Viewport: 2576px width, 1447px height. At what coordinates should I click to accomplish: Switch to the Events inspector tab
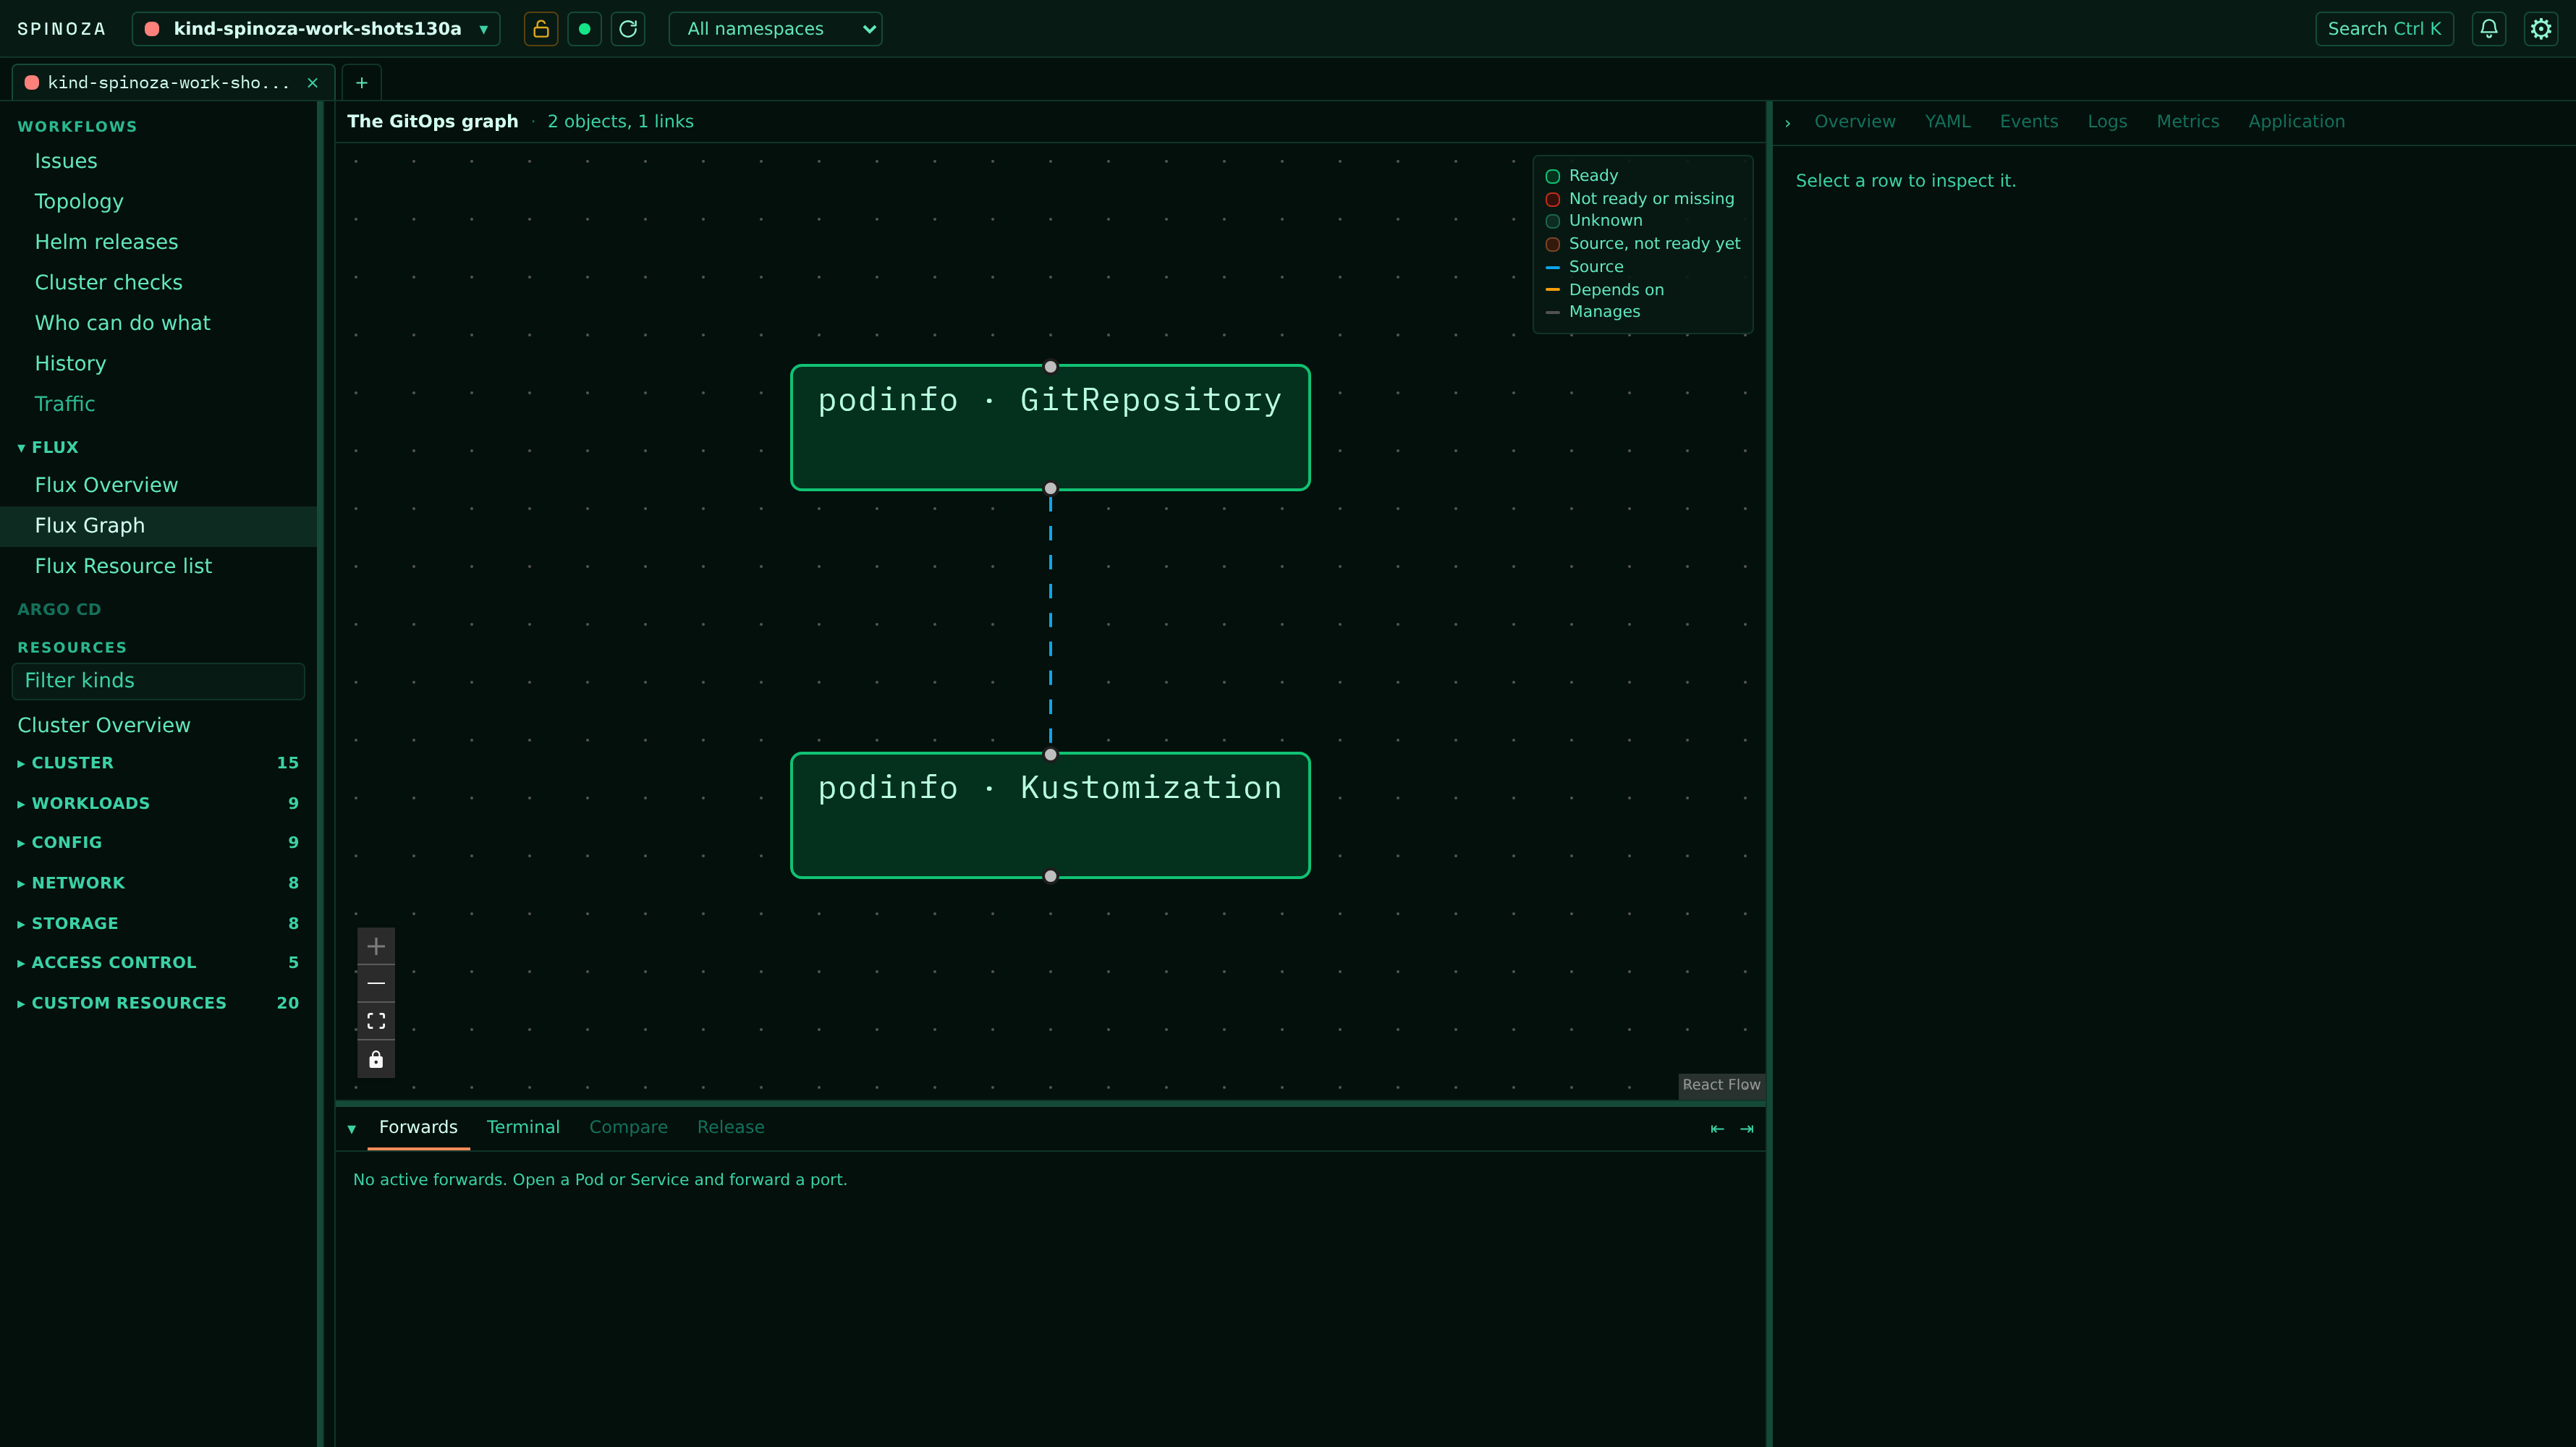pyautogui.click(x=2029, y=121)
